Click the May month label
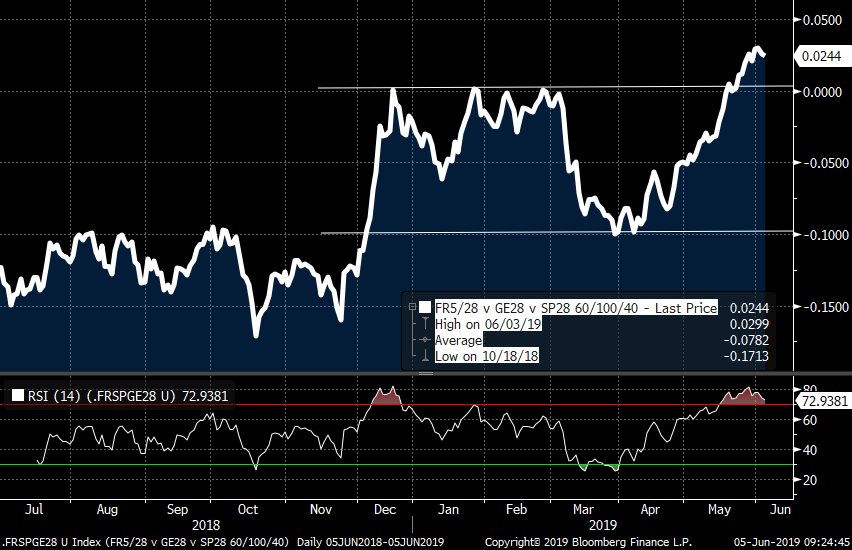The width and height of the screenshot is (852, 550). (719, 509)
